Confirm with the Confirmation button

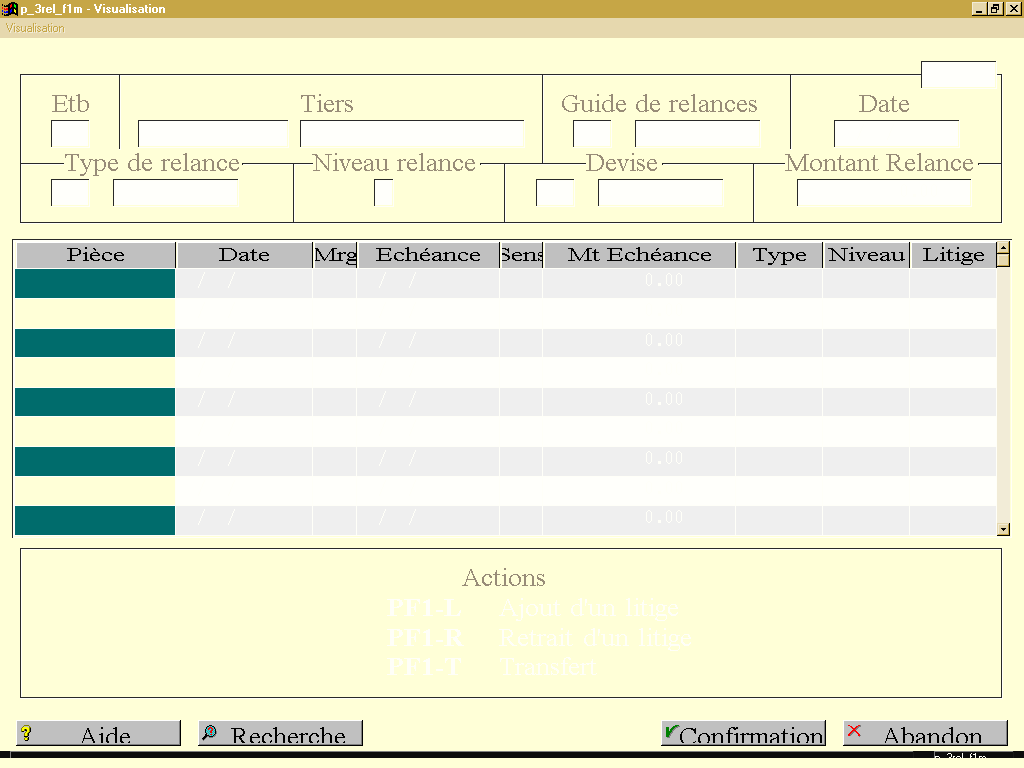click(743, 733)
